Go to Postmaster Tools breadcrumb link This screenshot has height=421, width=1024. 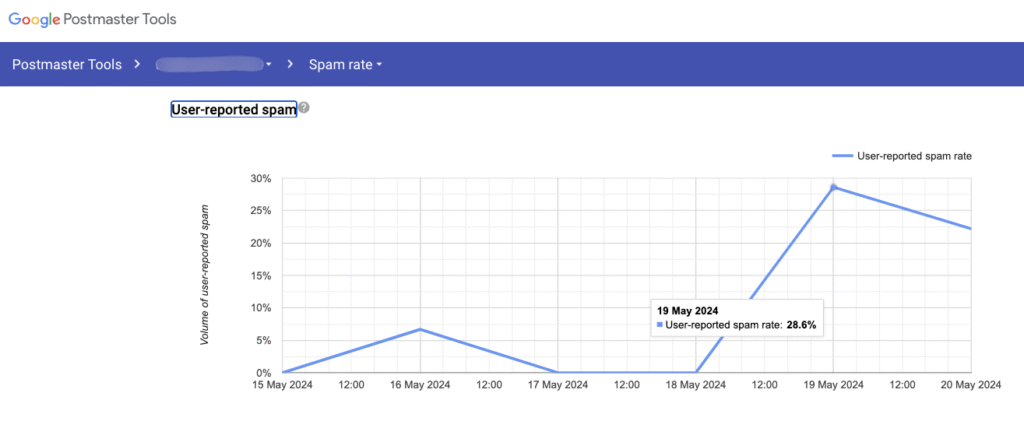click(66, 65)
